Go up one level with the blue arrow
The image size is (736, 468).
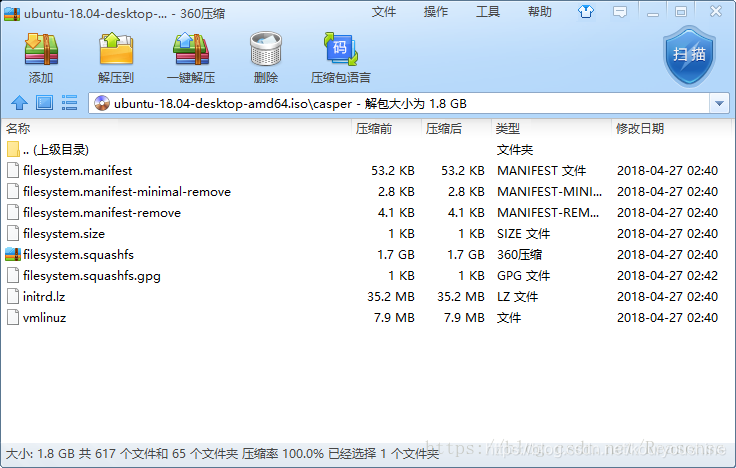point(19,103)
